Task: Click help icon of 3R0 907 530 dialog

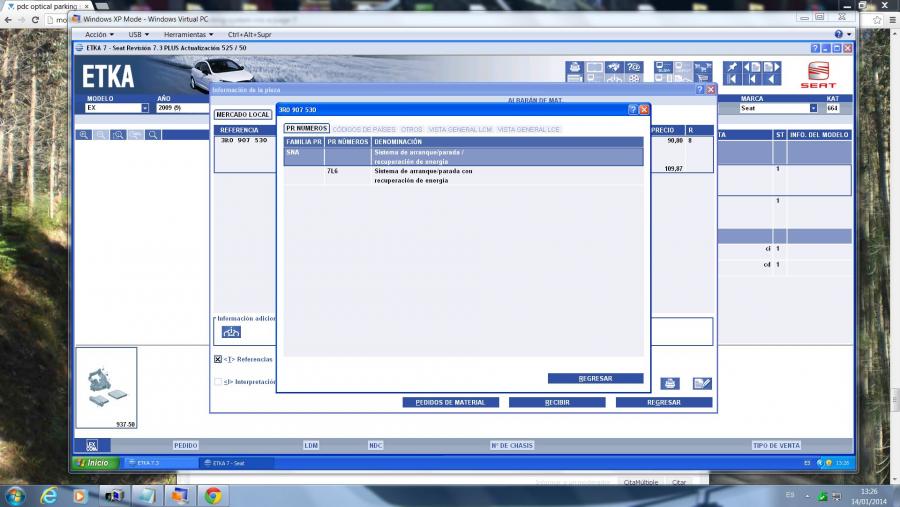Action: (633, 109)
